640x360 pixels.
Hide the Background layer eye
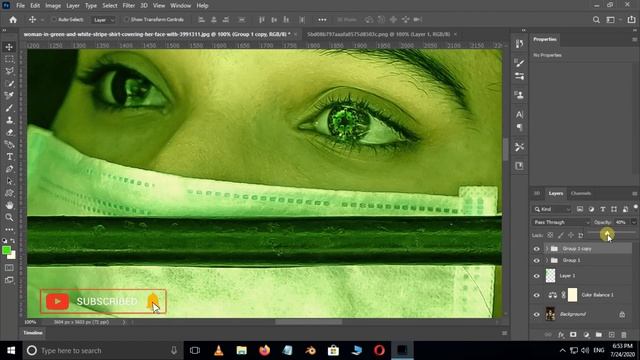[536, 314]
